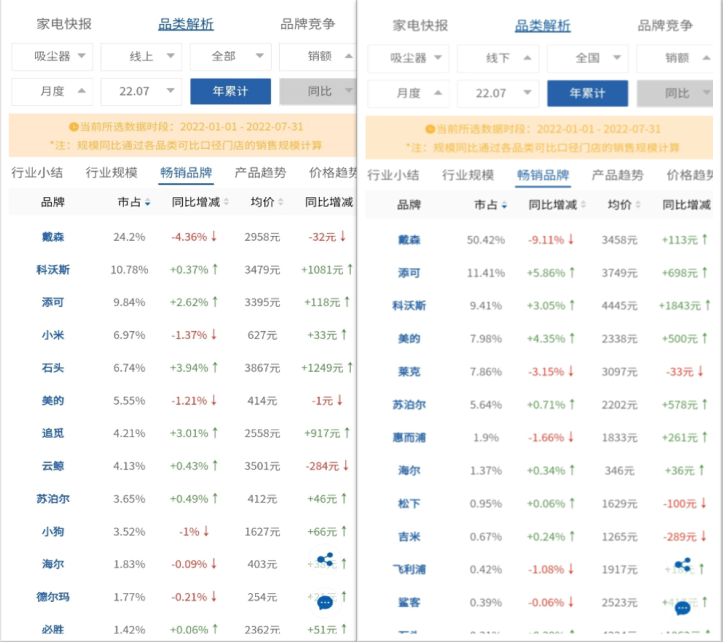Click 年累计 button in left panel

(x=231, y=91)
